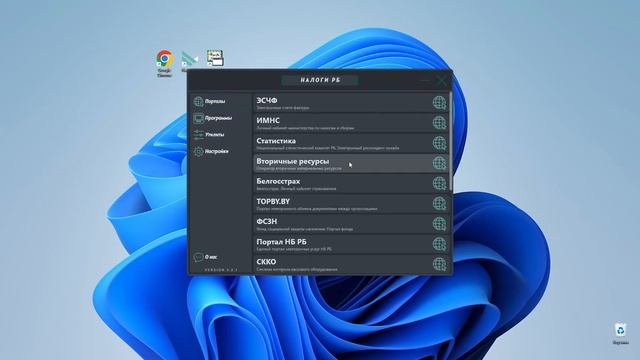Launch the globe icon in Статистика row
This screenshot has height=360, width=640.
pyautogui.click(x=439, y=143)
